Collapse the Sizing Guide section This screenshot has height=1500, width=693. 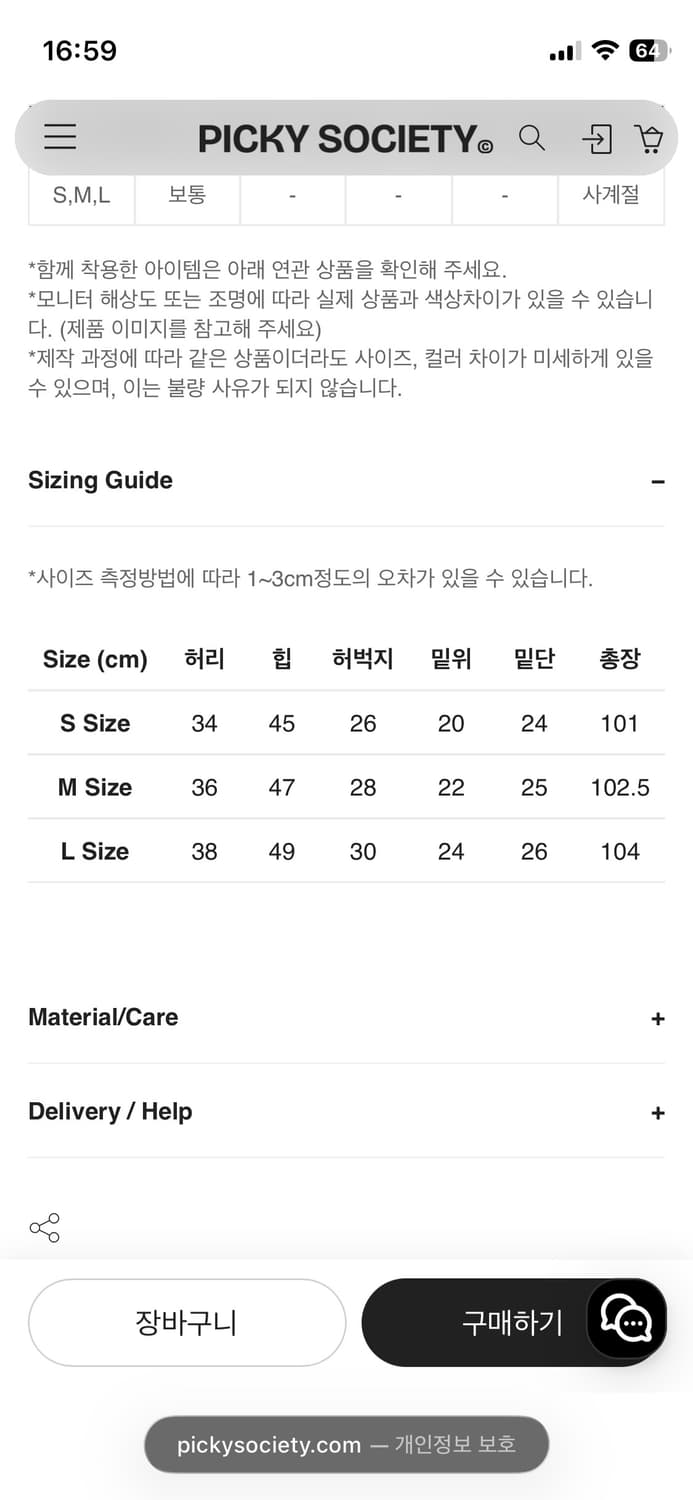click(x=658, y=482)
